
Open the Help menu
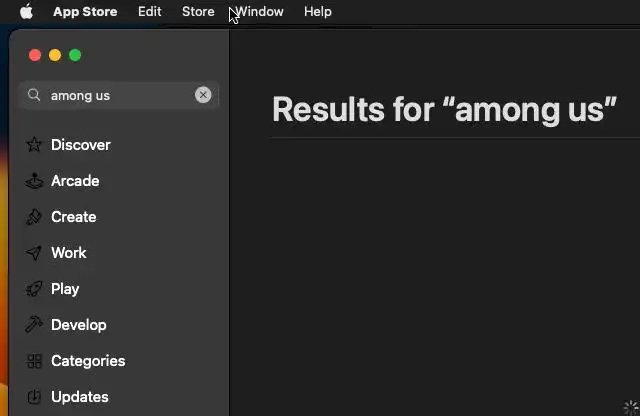[x=318, y=12]
